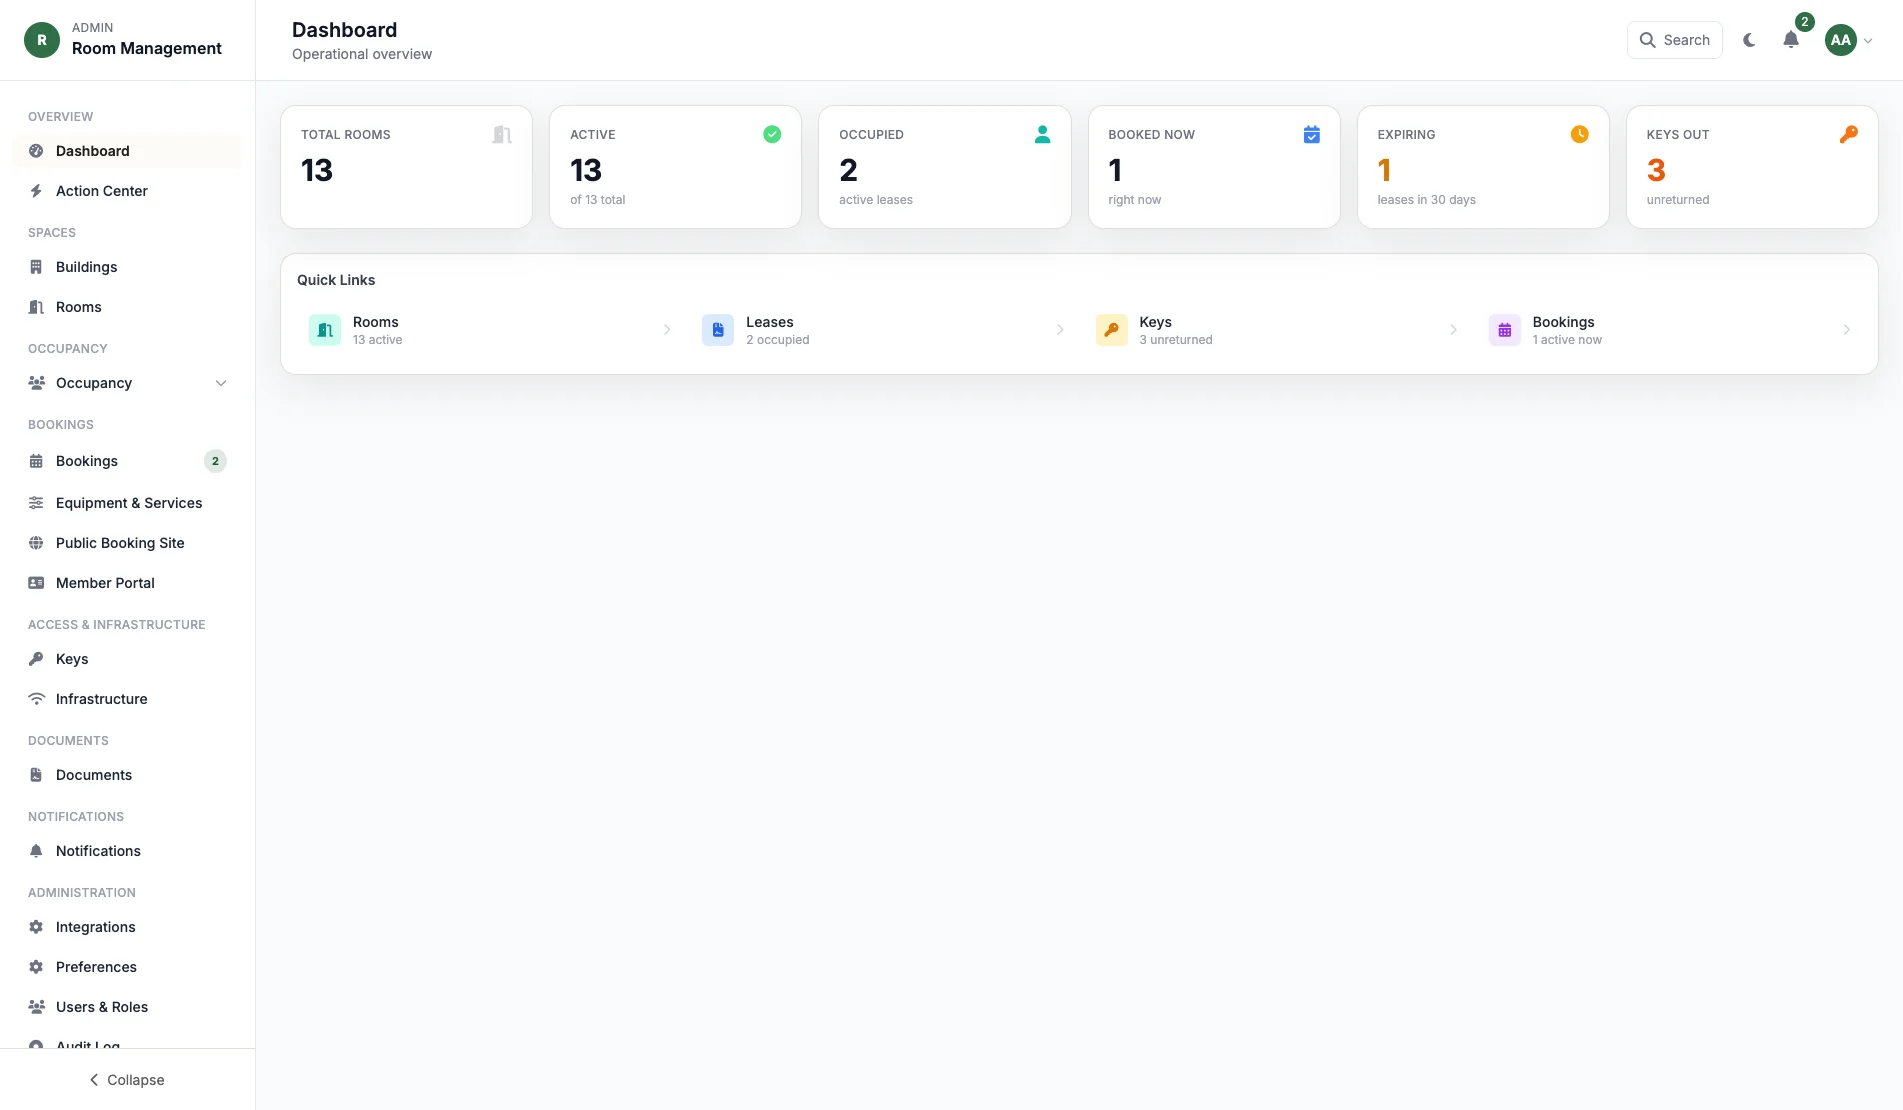Open the Keys quick link
The width and height of the screenshot is (1903, 1110).
coord(1276,330)
